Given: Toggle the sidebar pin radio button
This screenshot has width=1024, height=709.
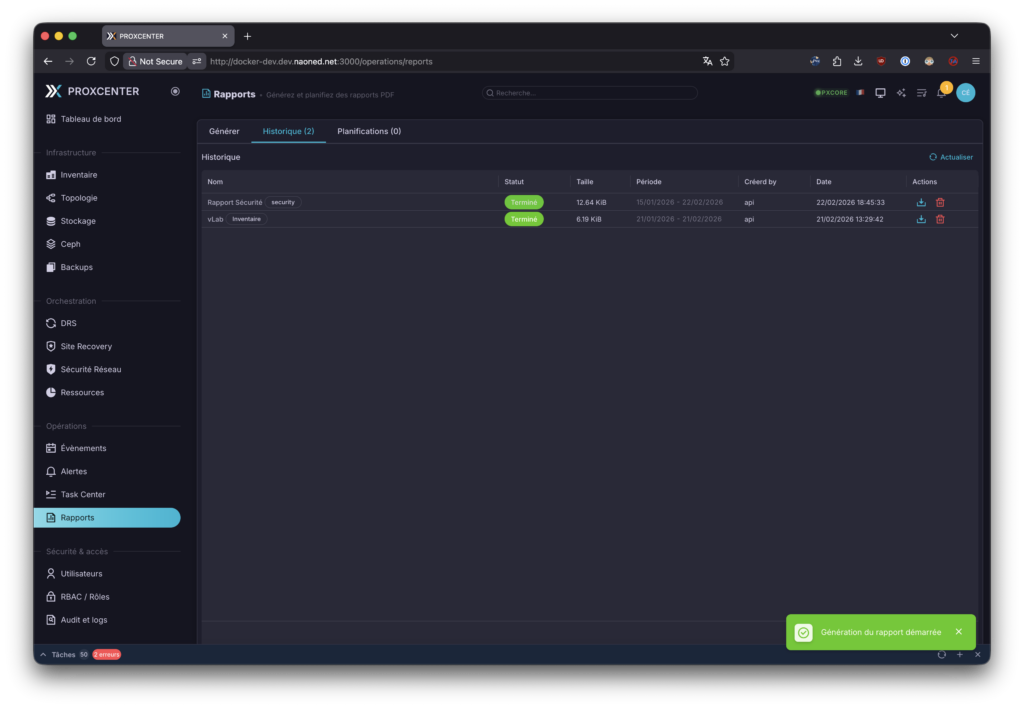Looking at the screenshot, I should pyautogui.click(x=175, y=91).
